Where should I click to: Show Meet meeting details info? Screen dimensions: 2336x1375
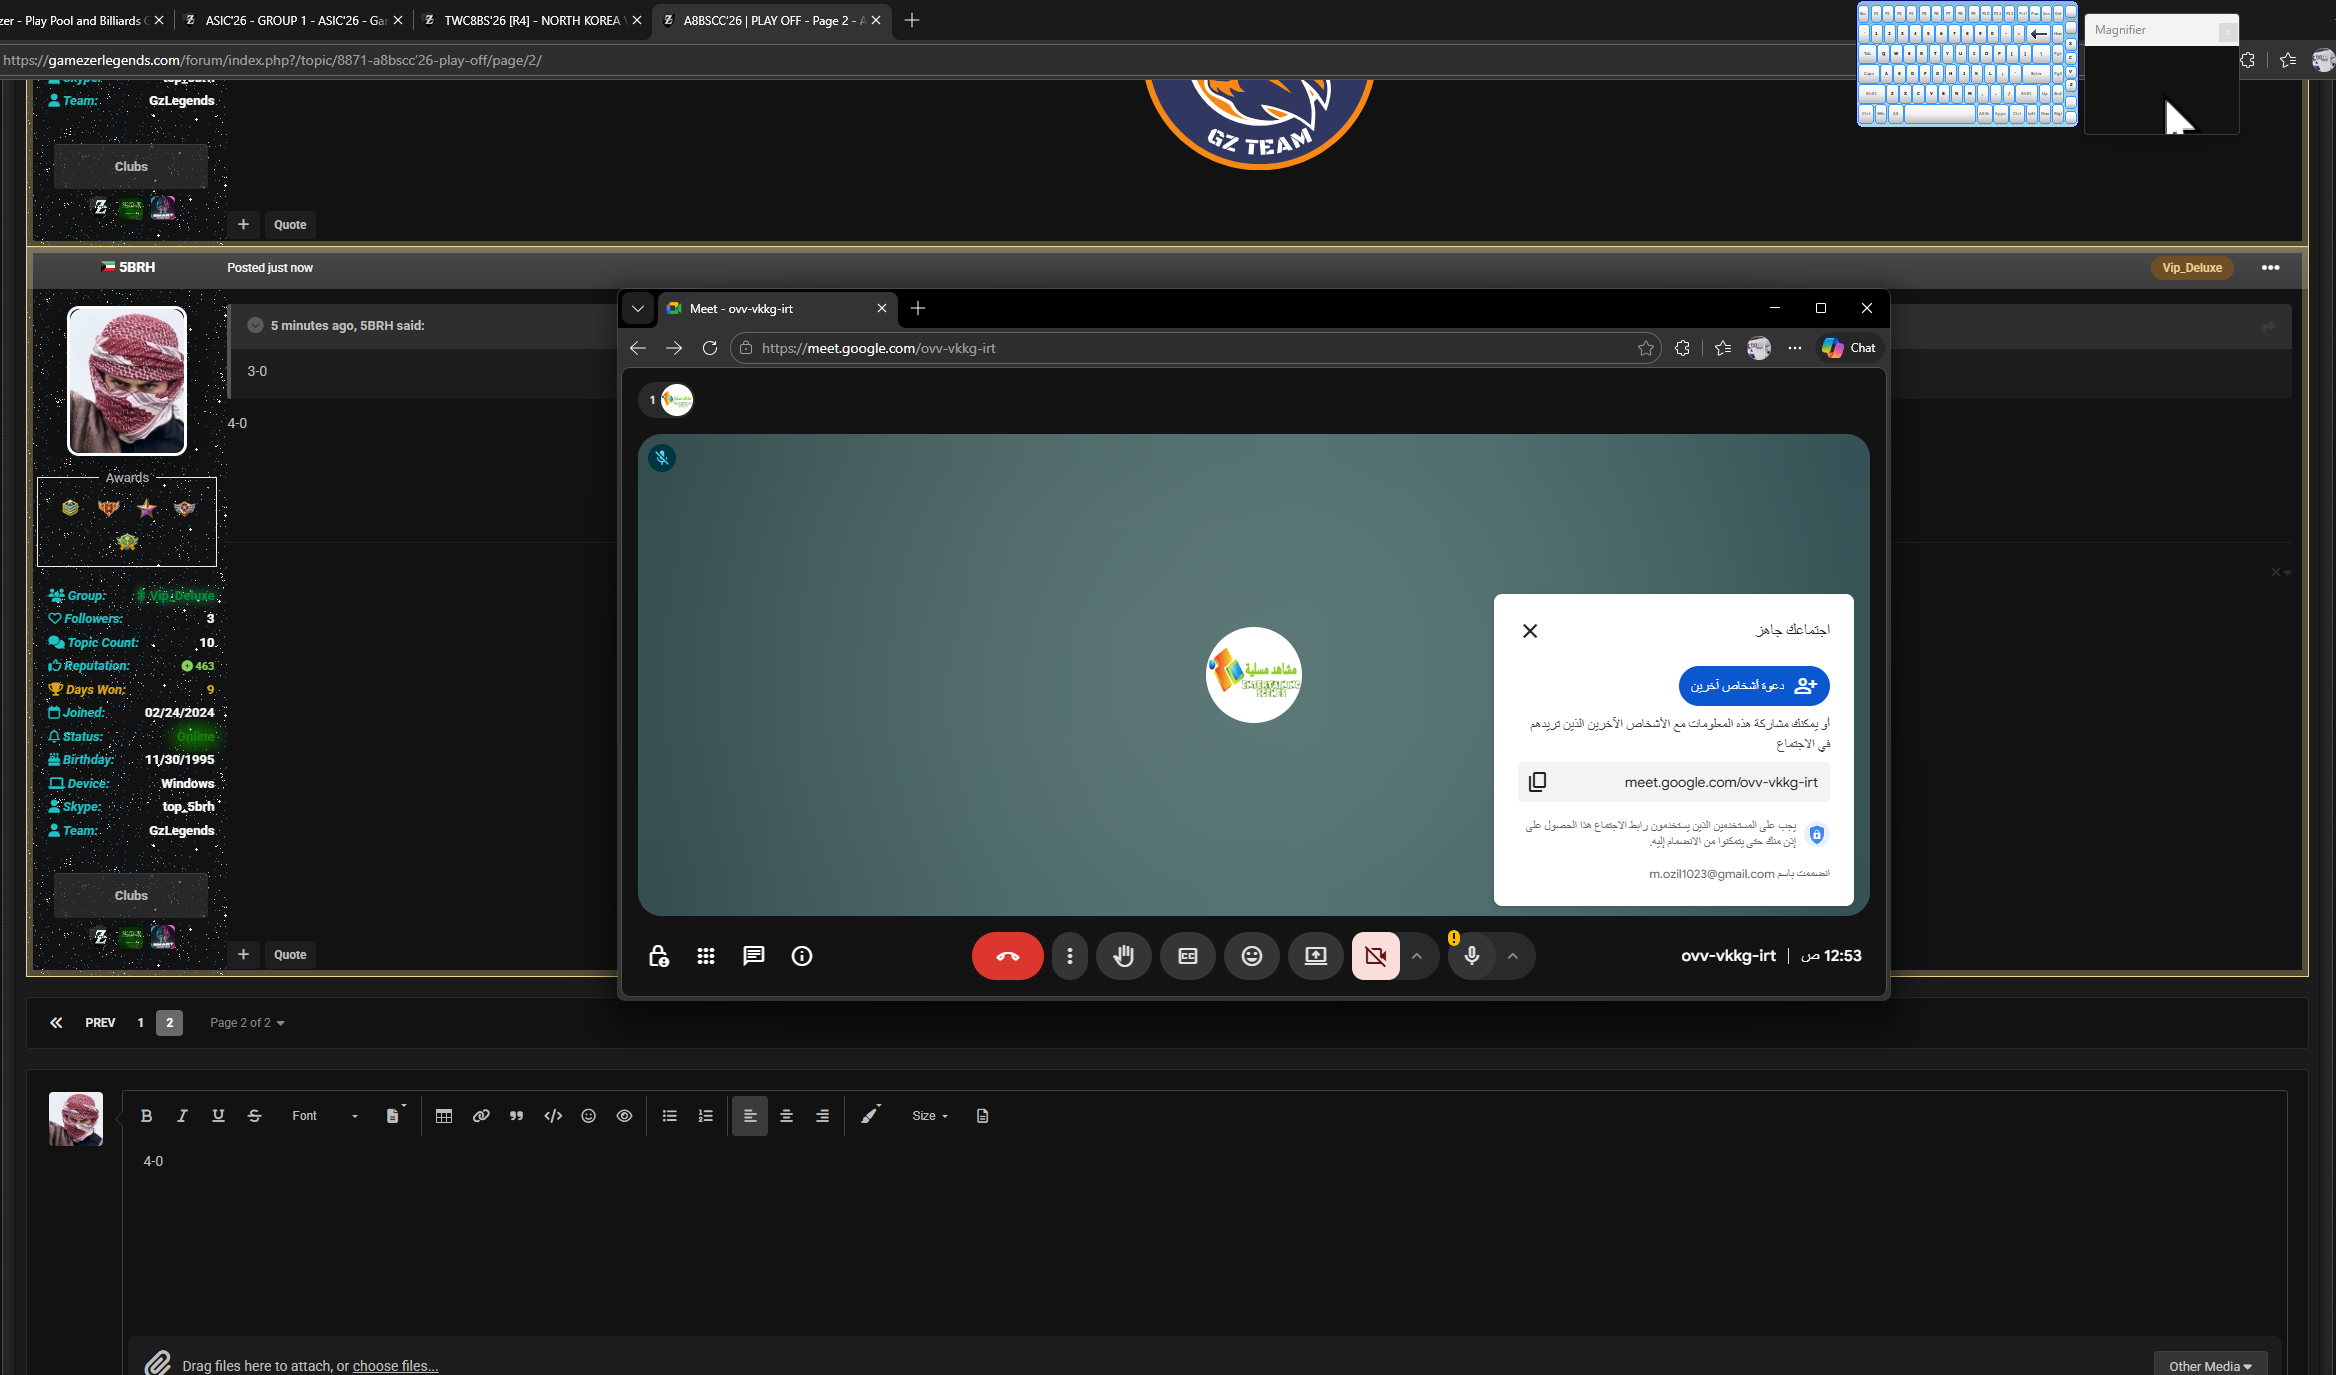(802, 956)
